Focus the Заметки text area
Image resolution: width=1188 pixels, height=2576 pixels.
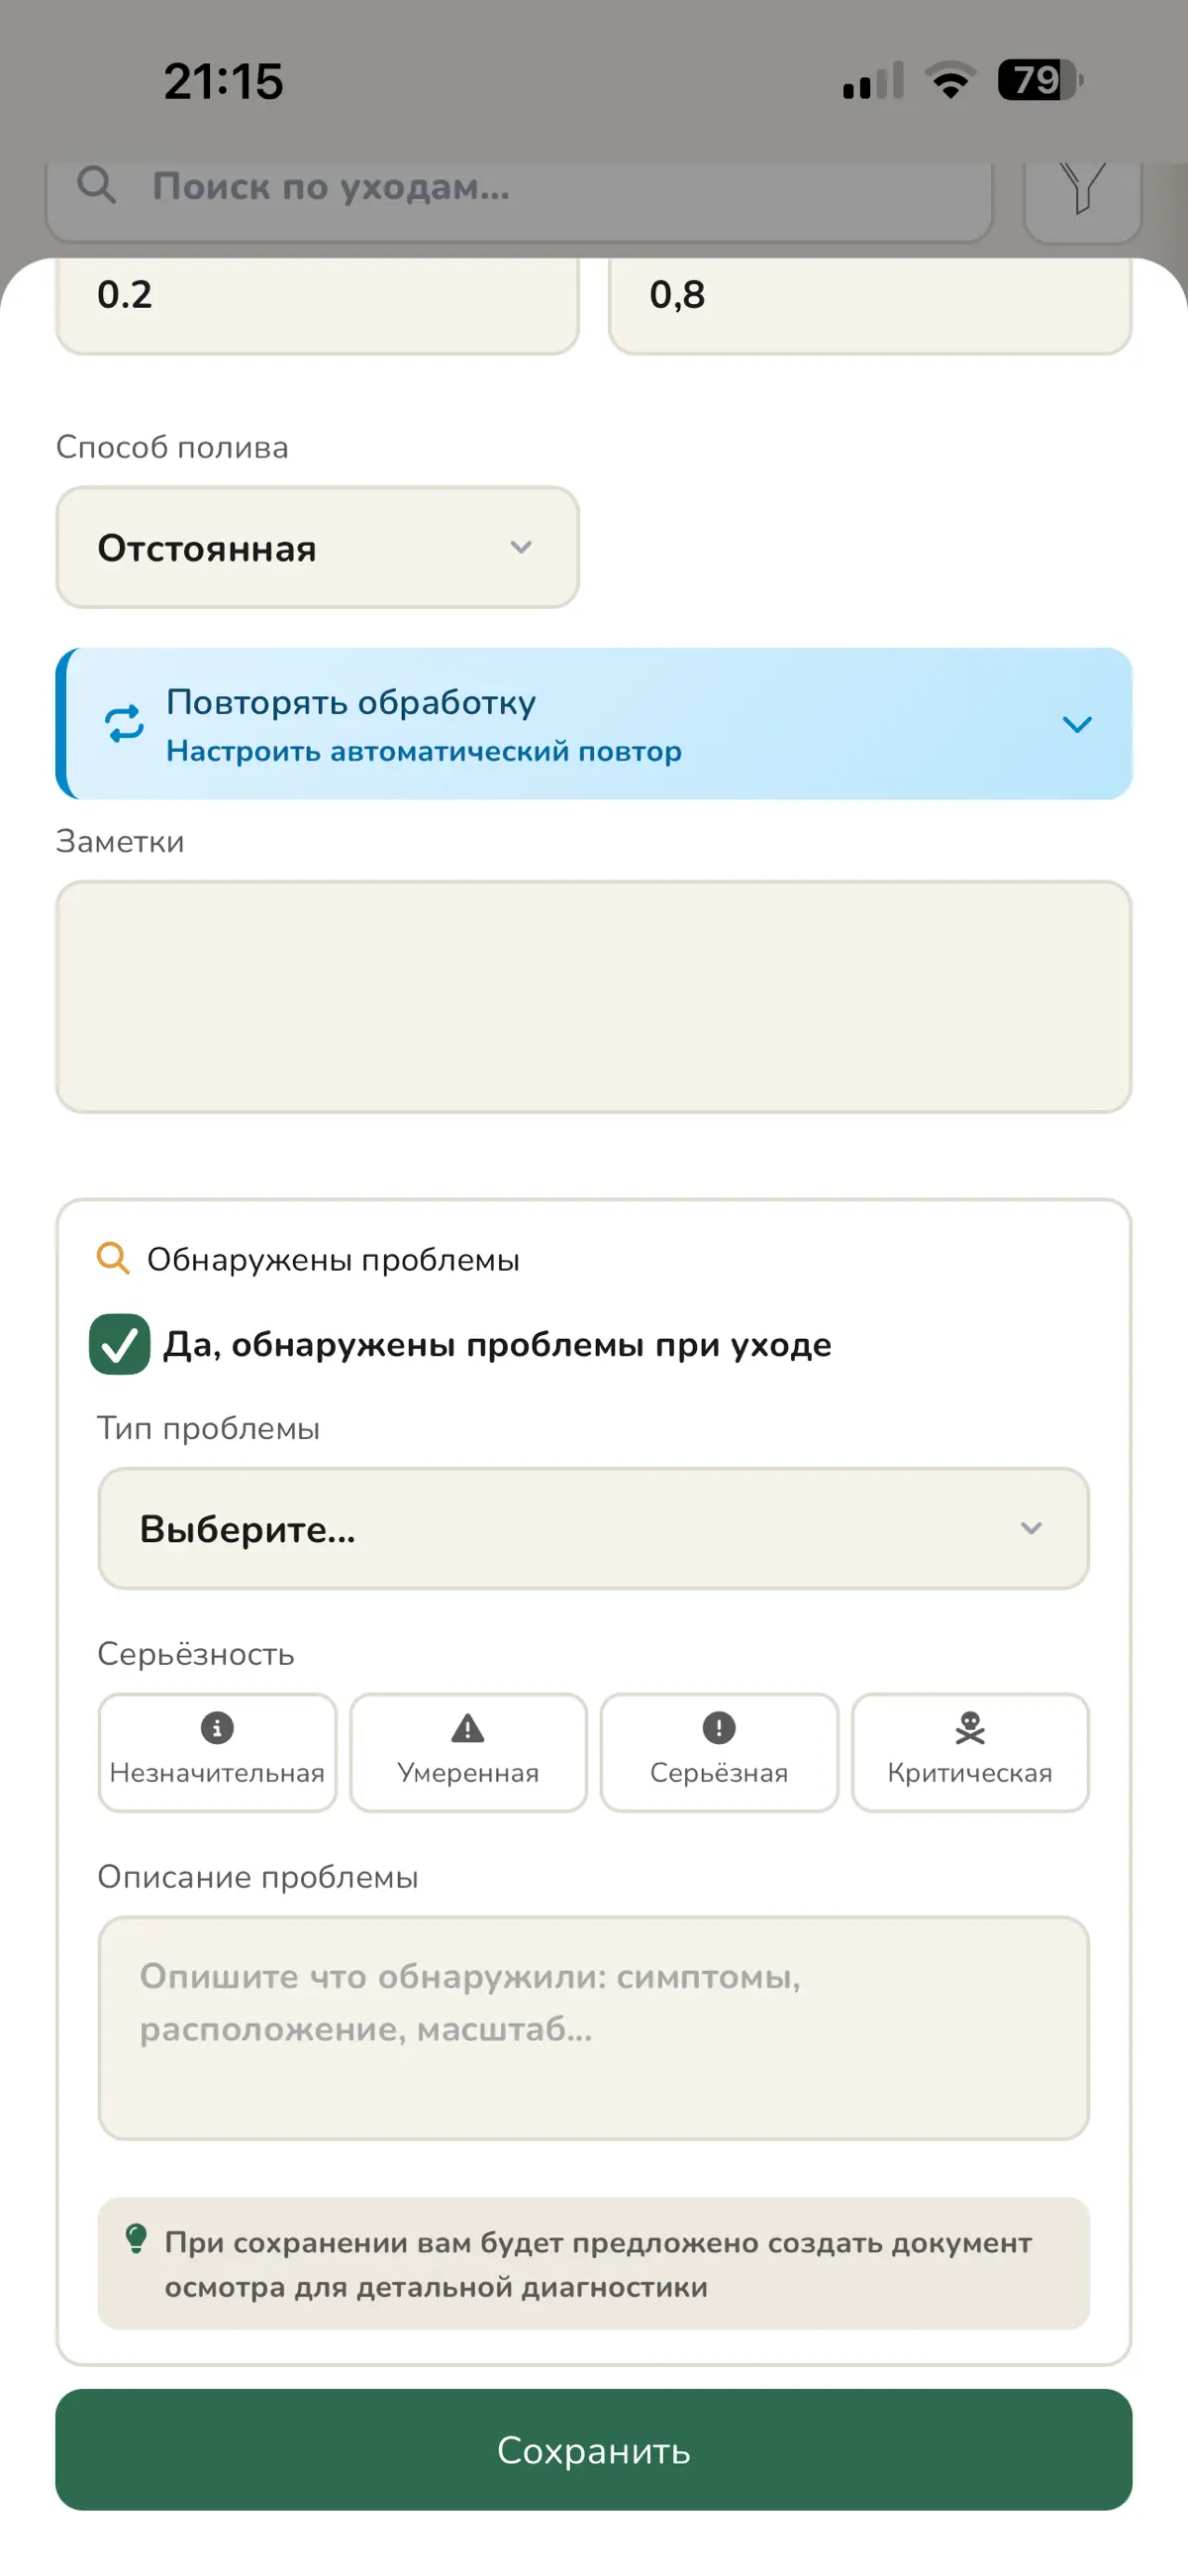coord(594,997)
